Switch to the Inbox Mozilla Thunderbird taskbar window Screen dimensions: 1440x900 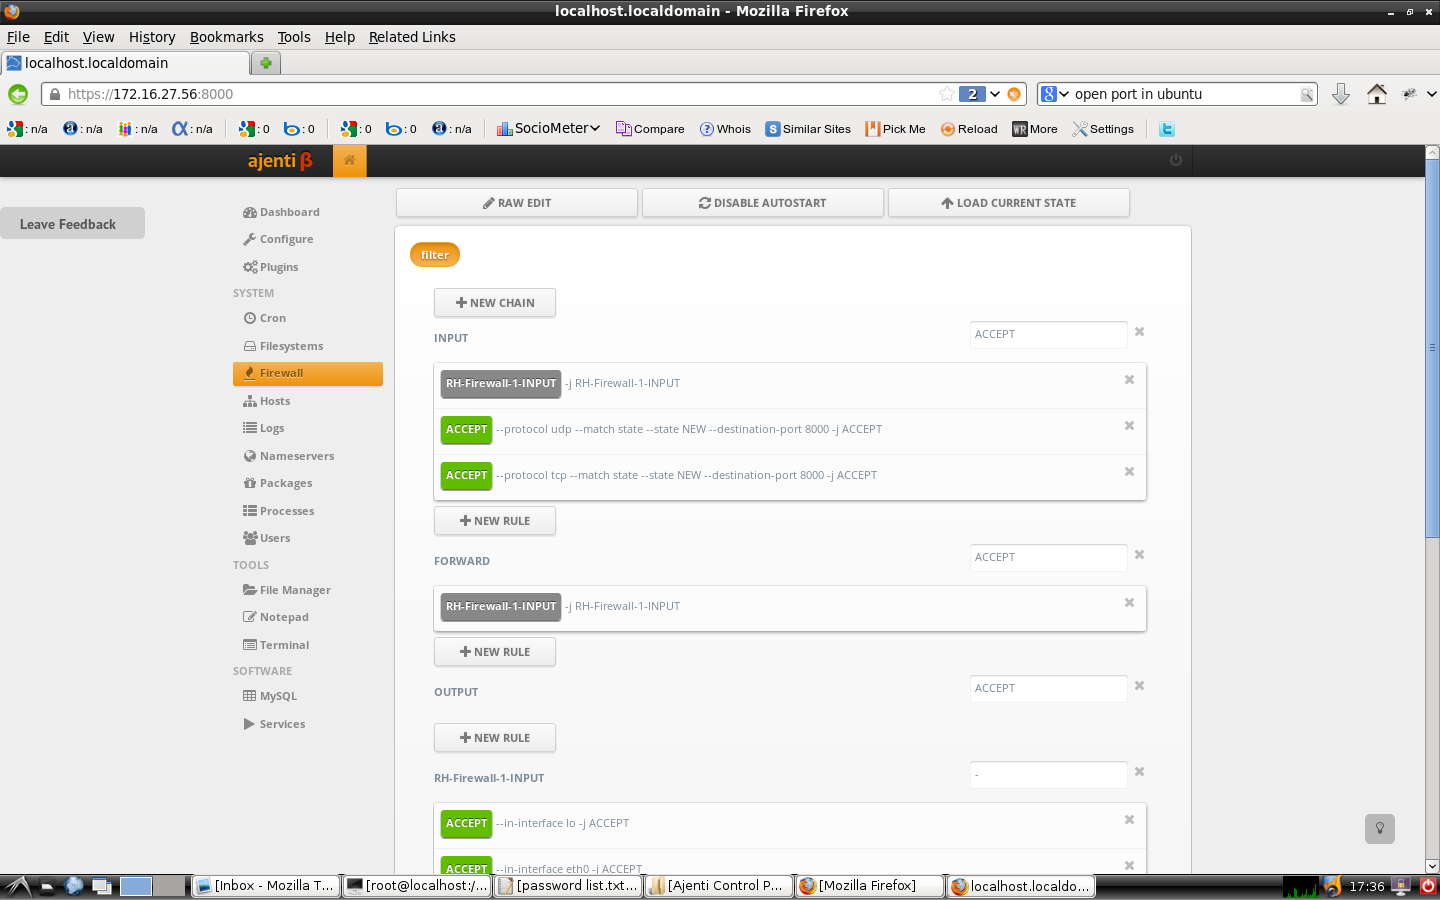pos(265,886)
